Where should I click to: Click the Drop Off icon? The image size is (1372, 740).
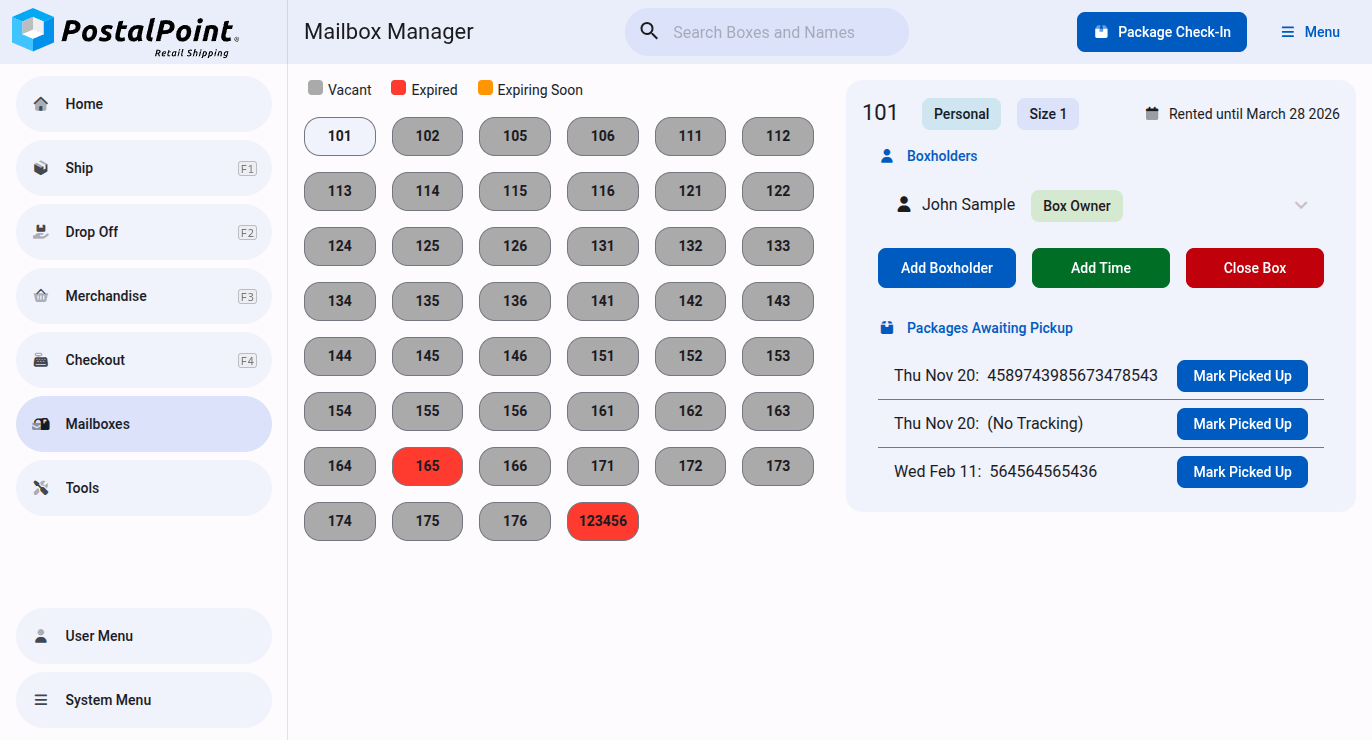point(41,232)
